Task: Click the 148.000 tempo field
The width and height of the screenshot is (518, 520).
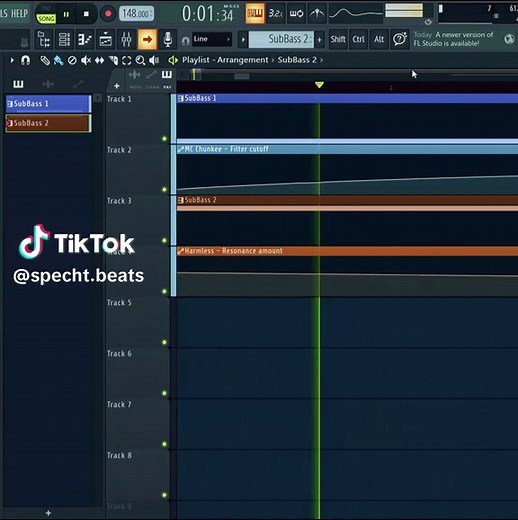Action: 136,14
